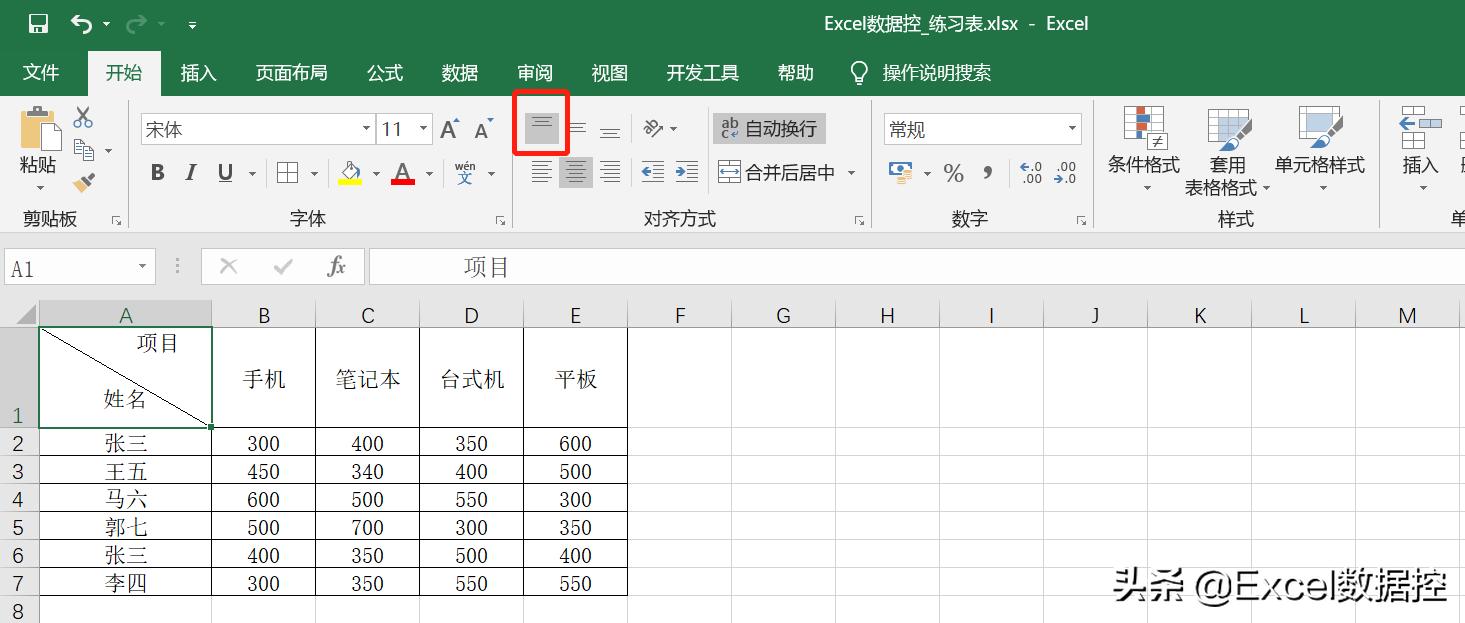Viewport: 1465px width, 623px height.
Task: Toggle 自动换行 wrap text
Action: coord(770,128)
